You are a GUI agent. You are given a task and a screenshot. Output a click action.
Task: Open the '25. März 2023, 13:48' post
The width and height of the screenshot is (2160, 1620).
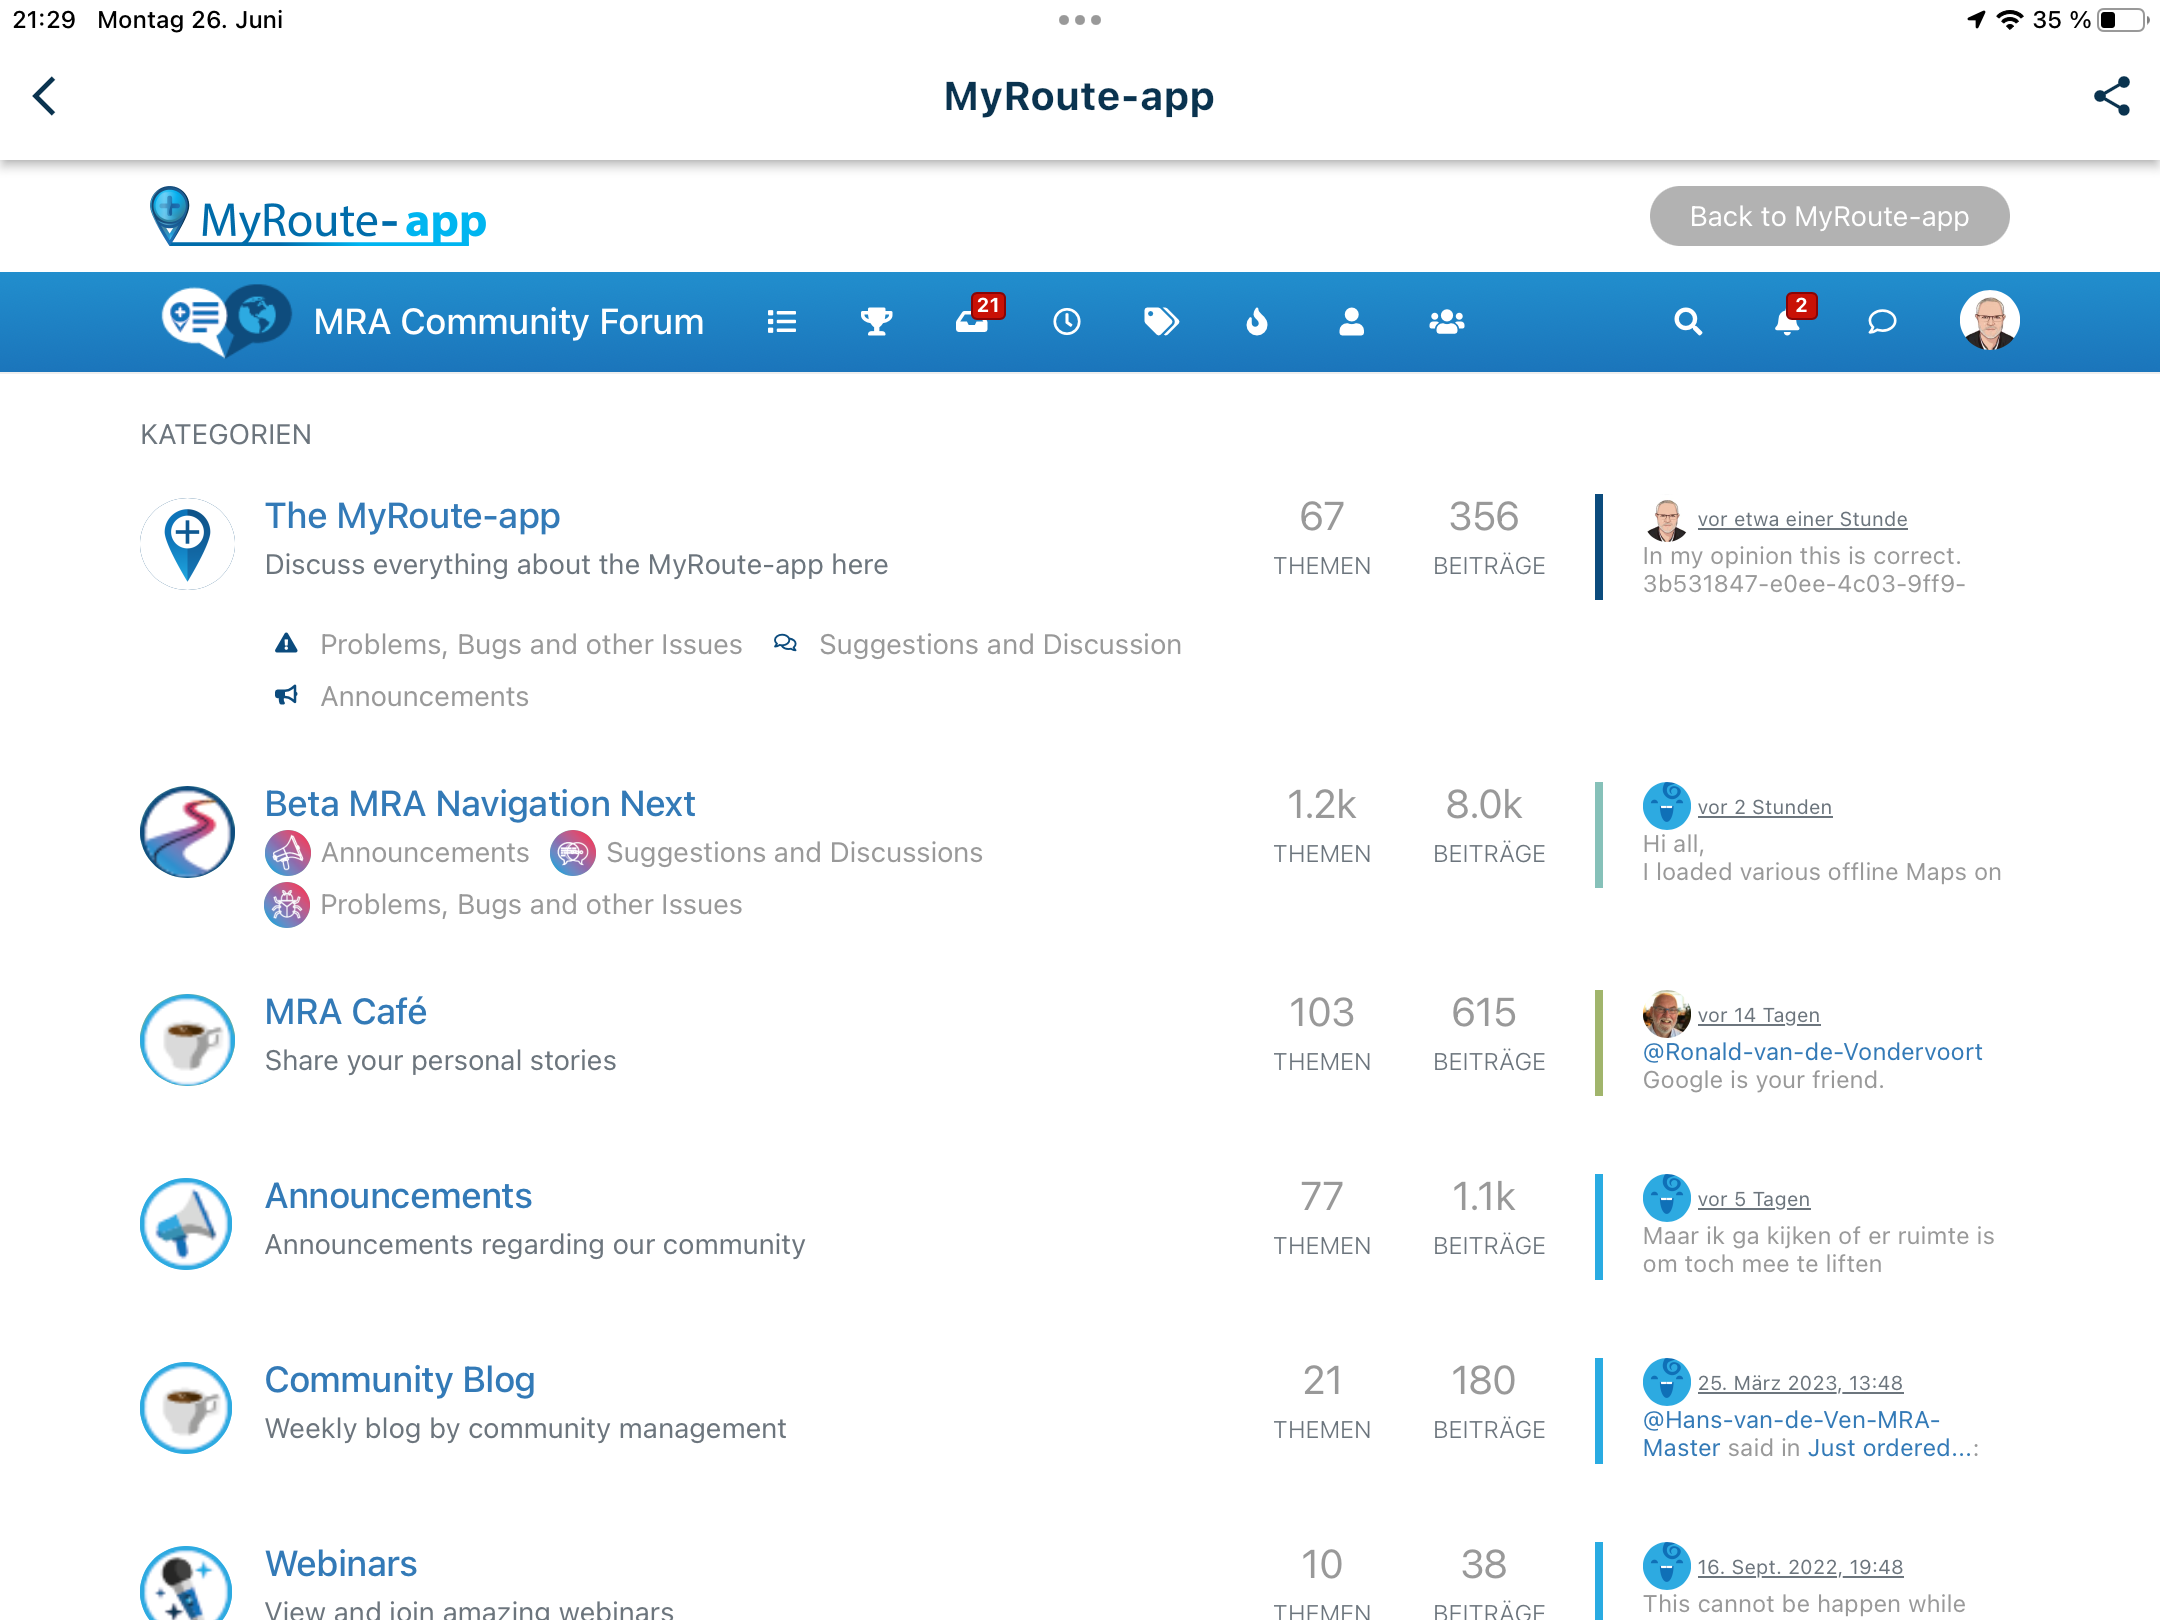coord(1800,1383)
